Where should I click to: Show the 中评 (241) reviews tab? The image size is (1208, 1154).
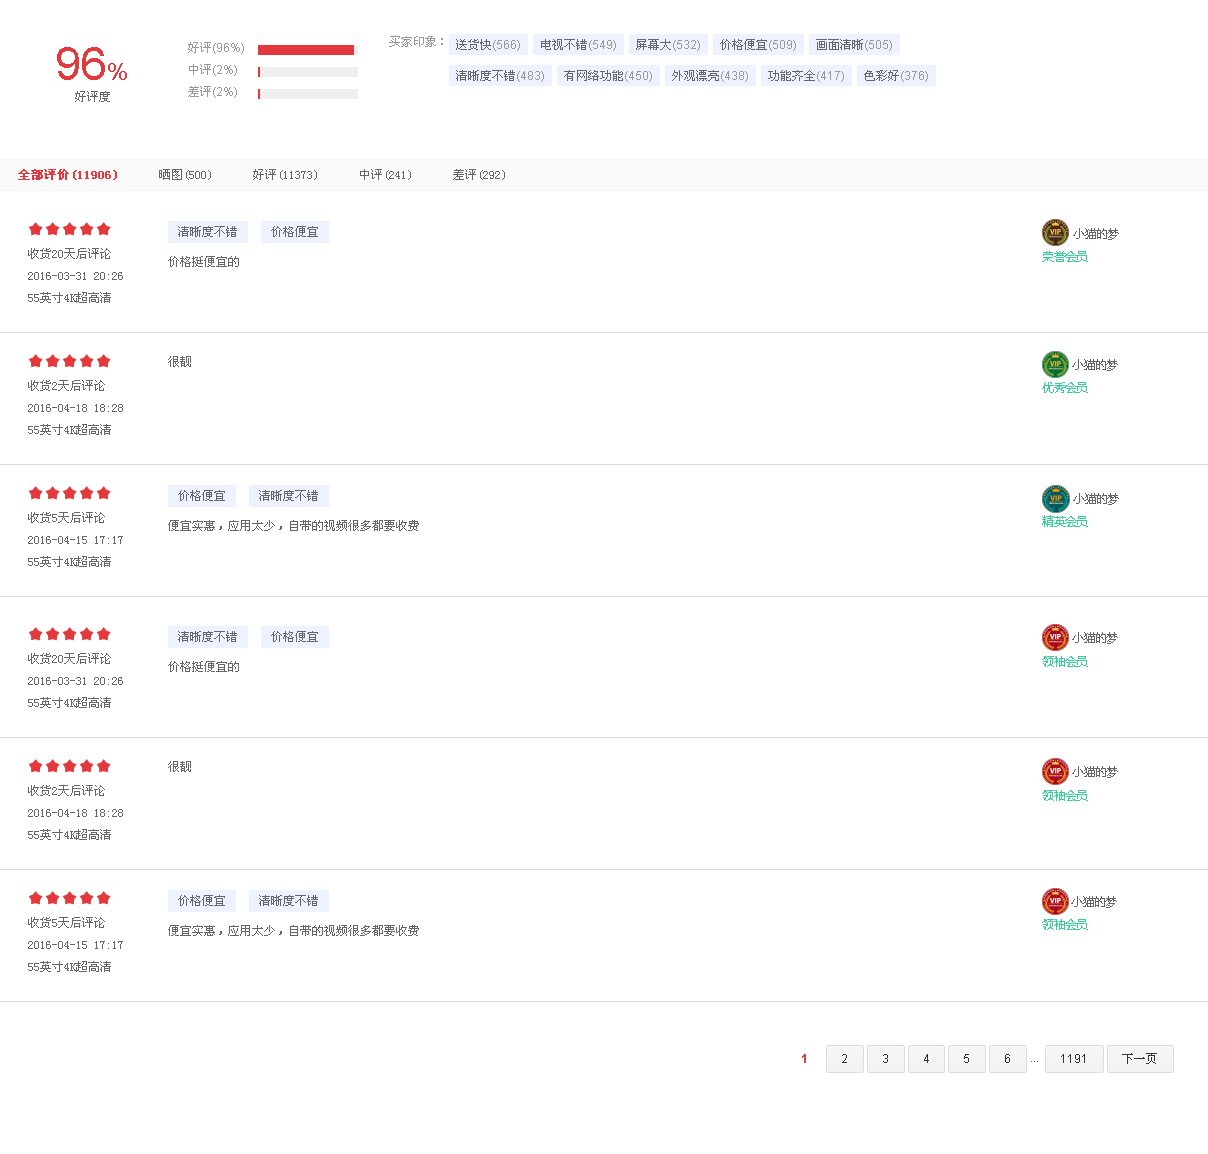[x=385, y=175]
